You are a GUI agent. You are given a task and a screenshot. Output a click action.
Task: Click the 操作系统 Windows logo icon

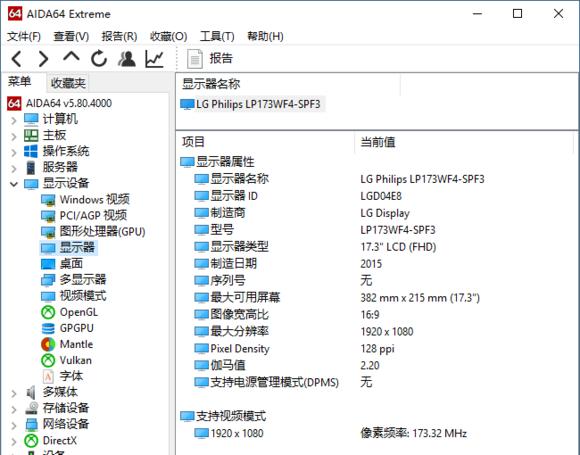click(x=31, y=151)
